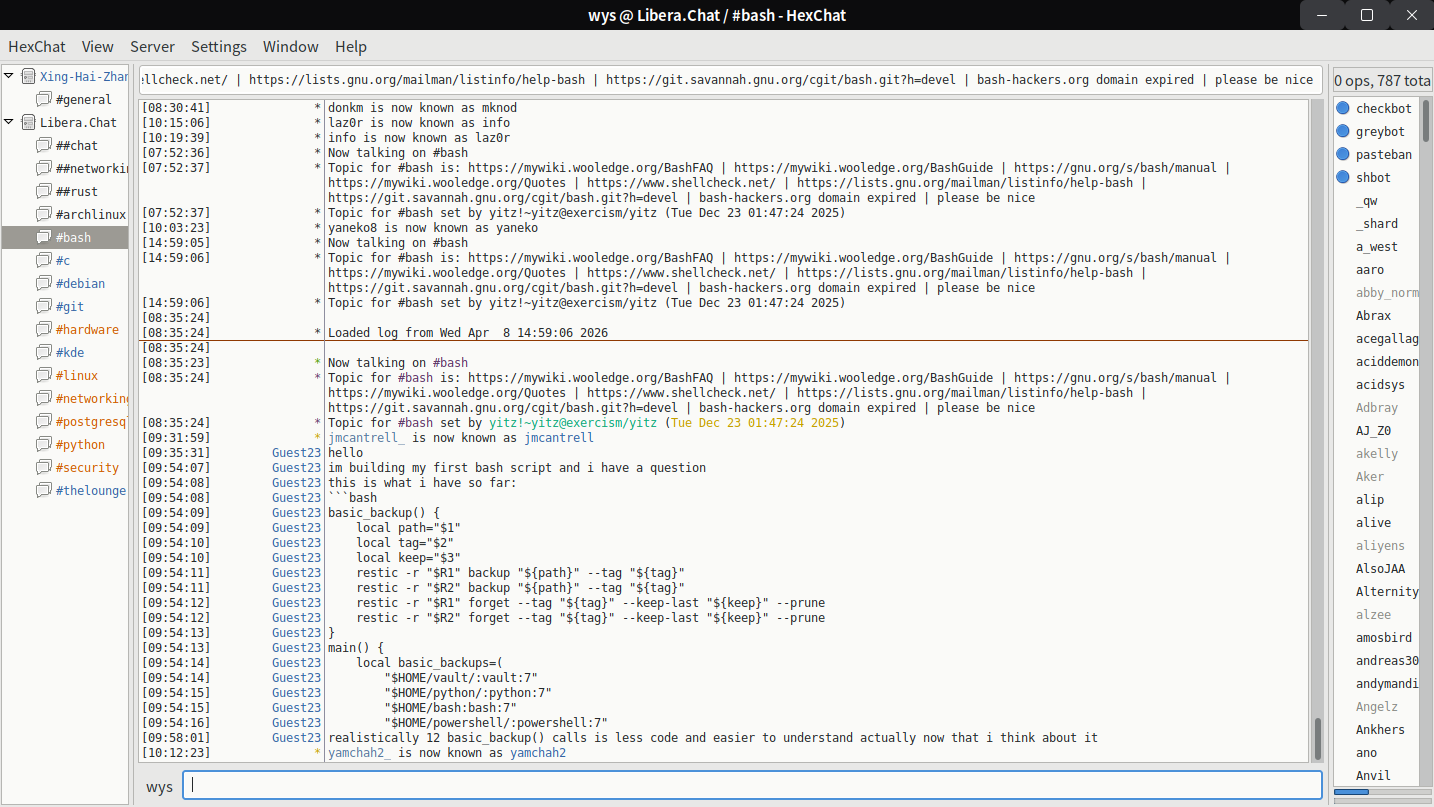1434x807 pixels.
Task: Collapse the Xing-Hai-Zhan server tree
Action: (x=10, y=76)
